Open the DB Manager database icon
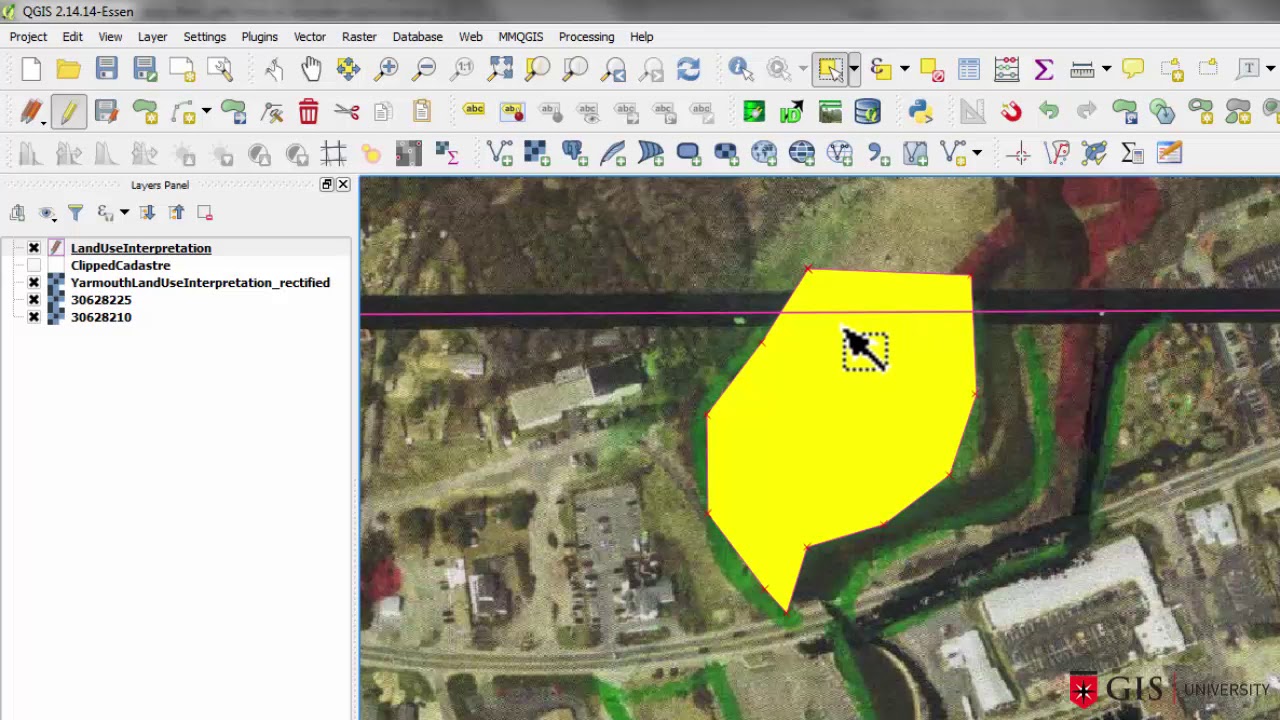The image size is (1280, 720). (x=867, y=111)
